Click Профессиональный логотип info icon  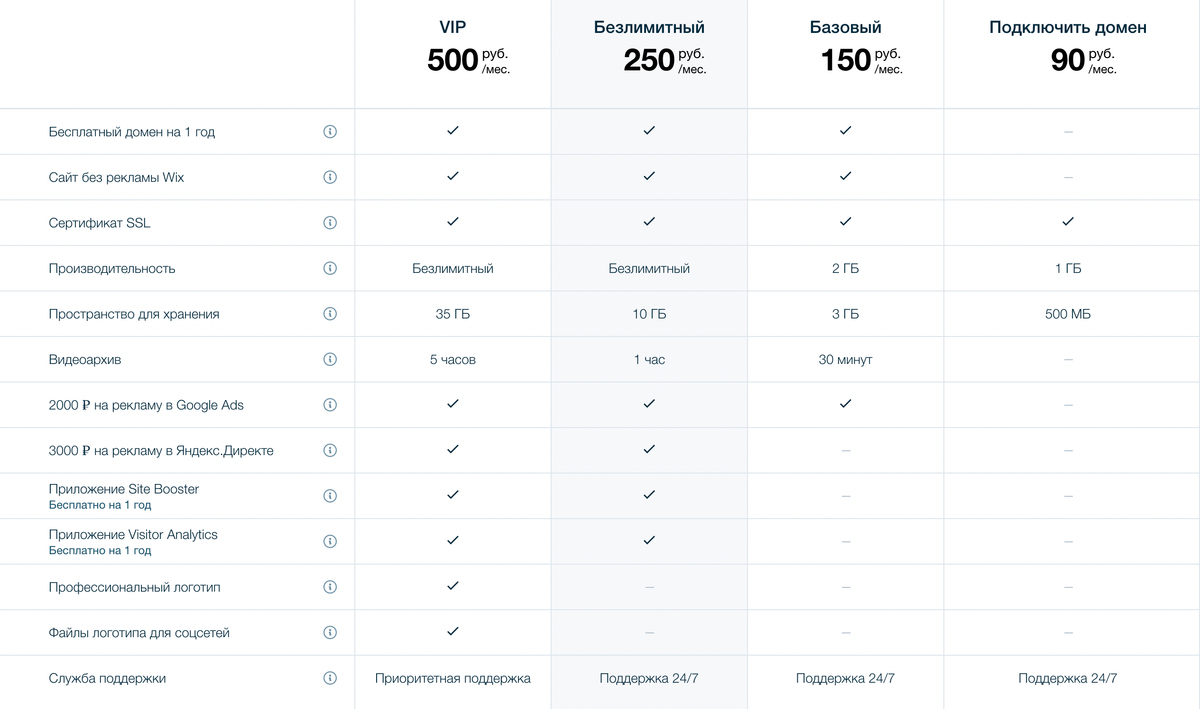click(x=330, y=587)
